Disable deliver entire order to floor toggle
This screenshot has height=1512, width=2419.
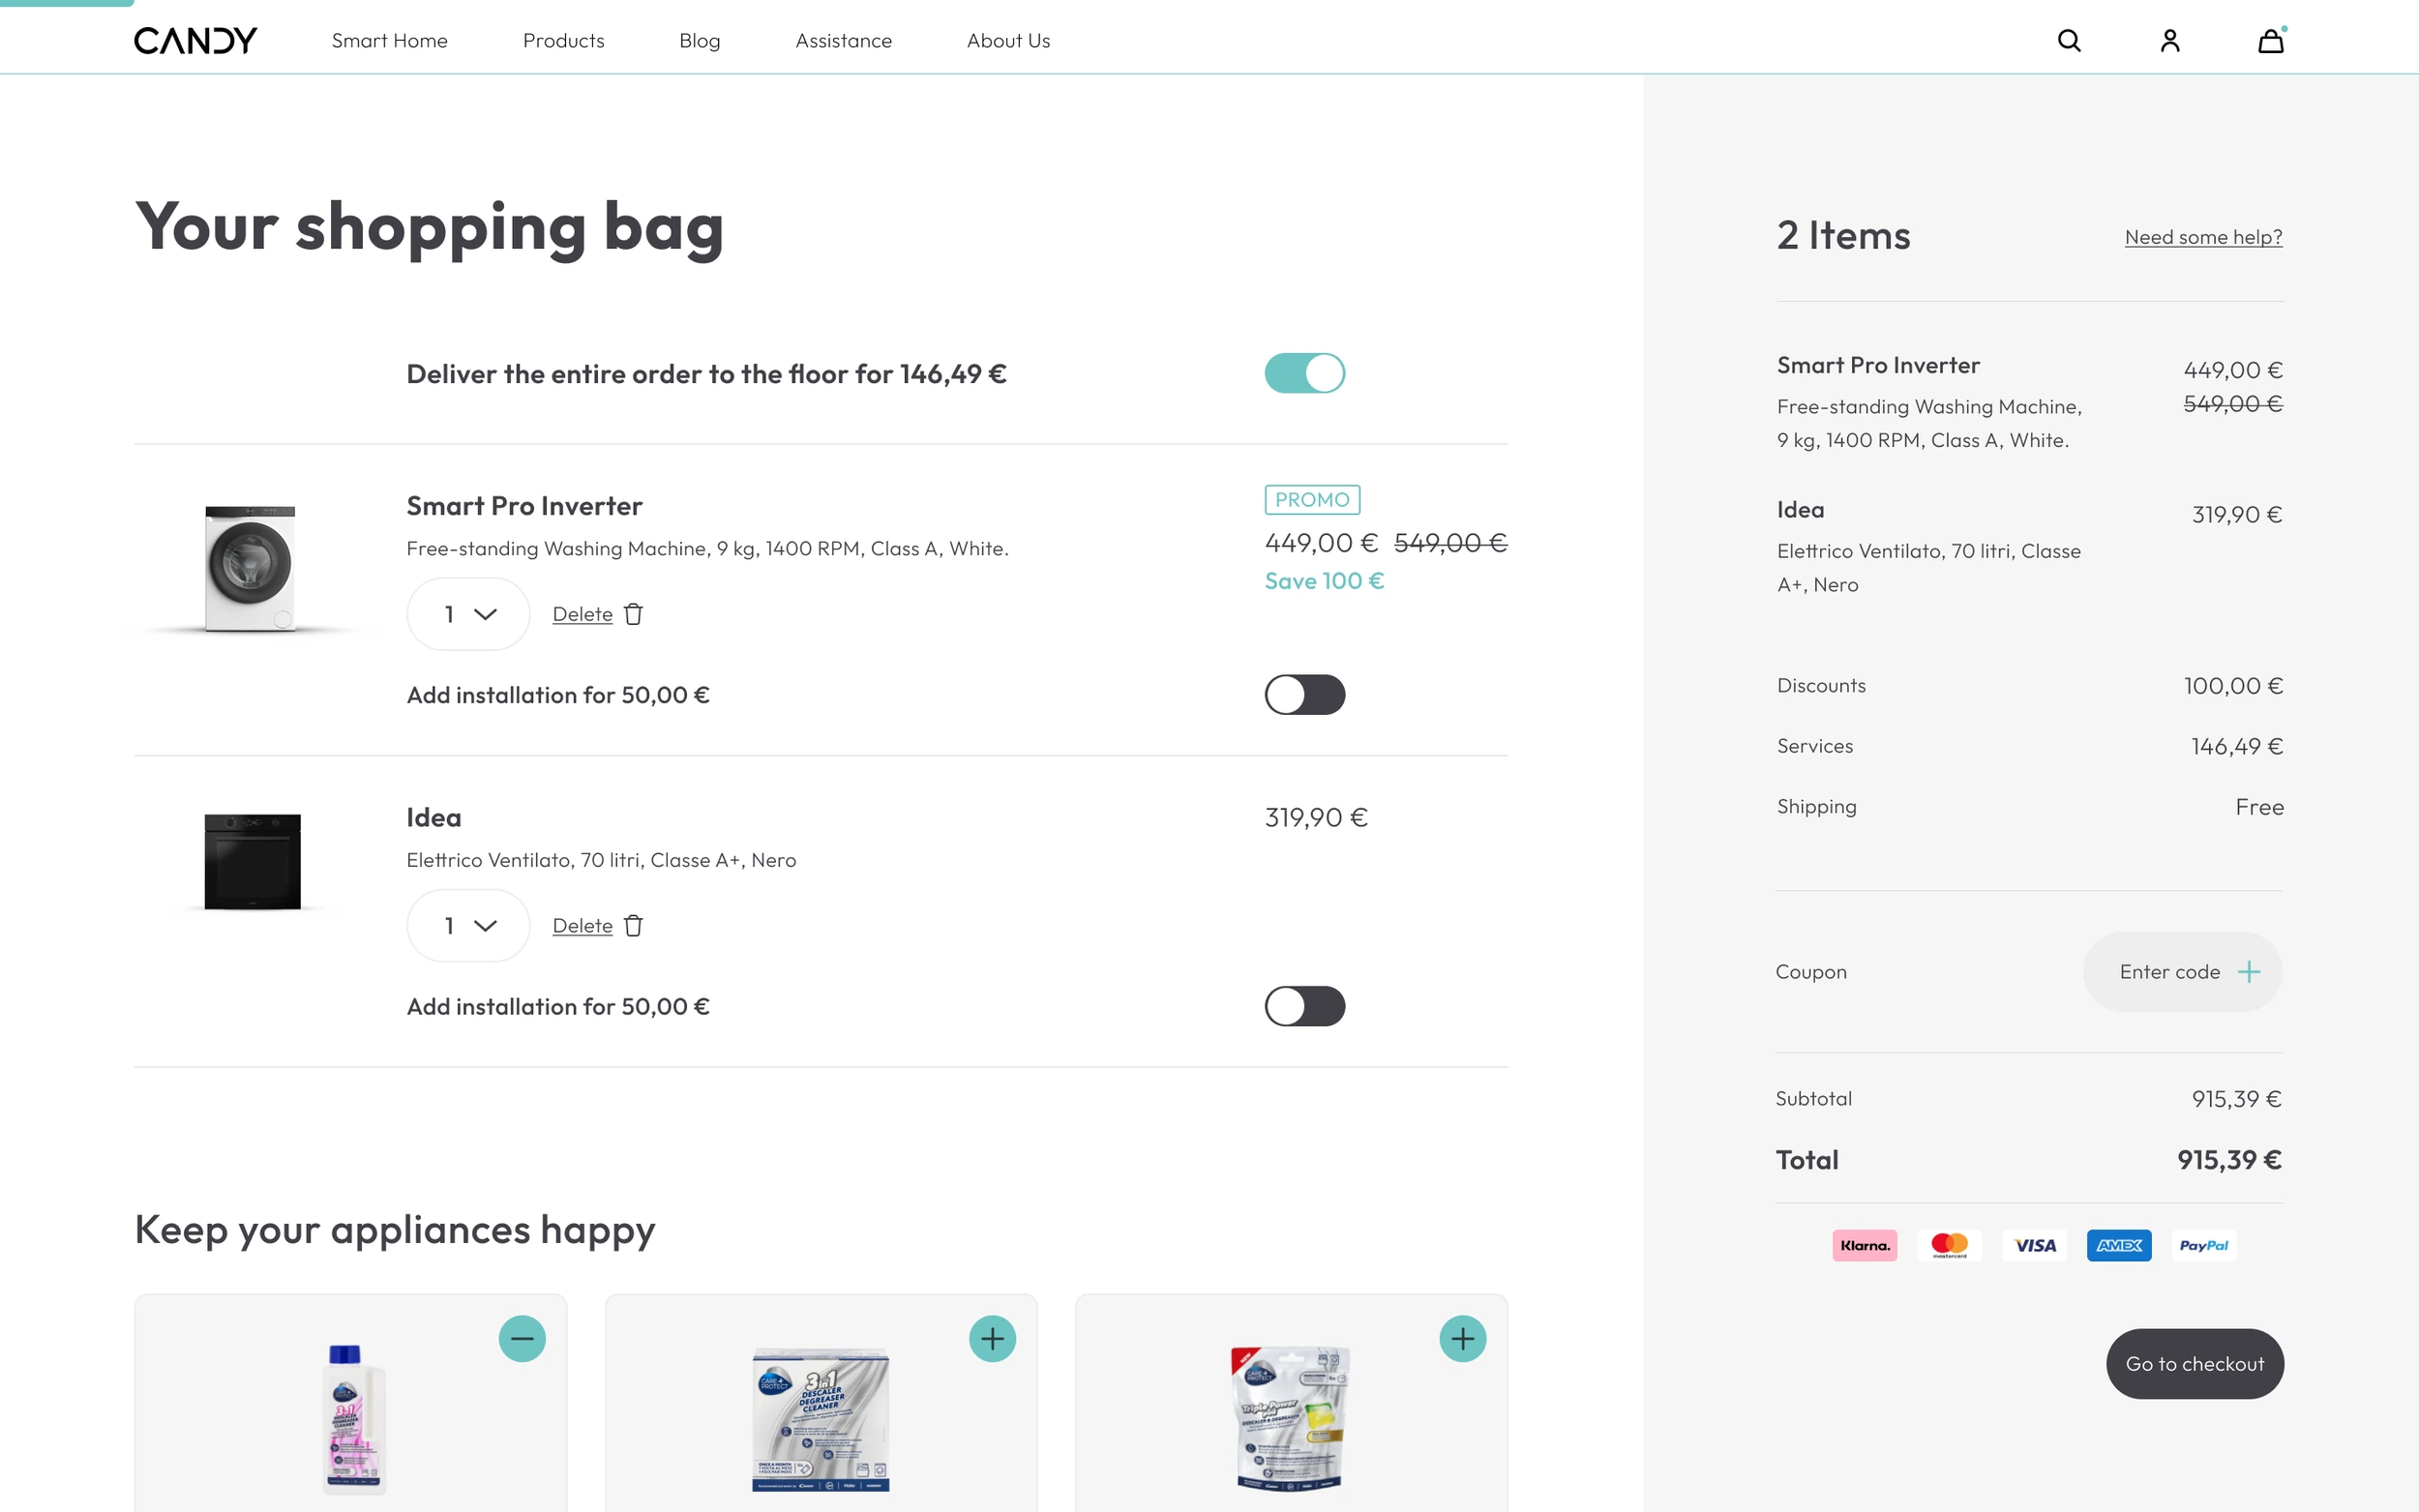tap(1304, 373)
